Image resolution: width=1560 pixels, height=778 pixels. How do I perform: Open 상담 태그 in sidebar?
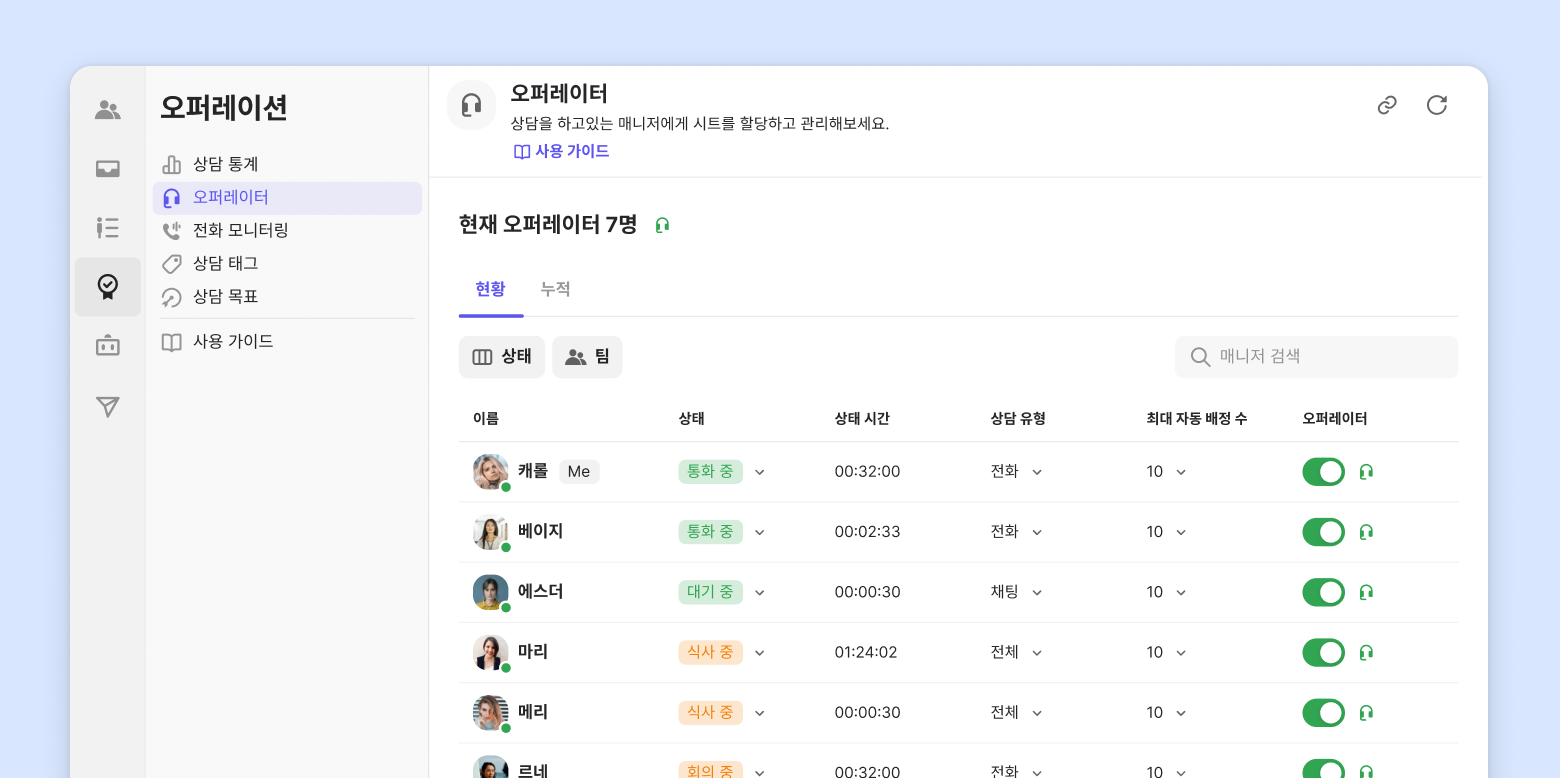click(225, 263)
